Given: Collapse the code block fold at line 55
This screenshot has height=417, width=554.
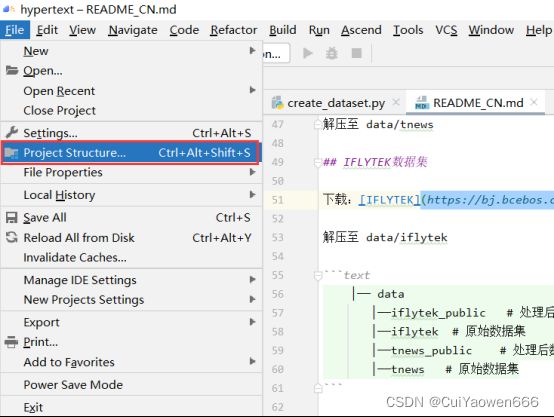Looking at the screenshot, I should (318, 275).
